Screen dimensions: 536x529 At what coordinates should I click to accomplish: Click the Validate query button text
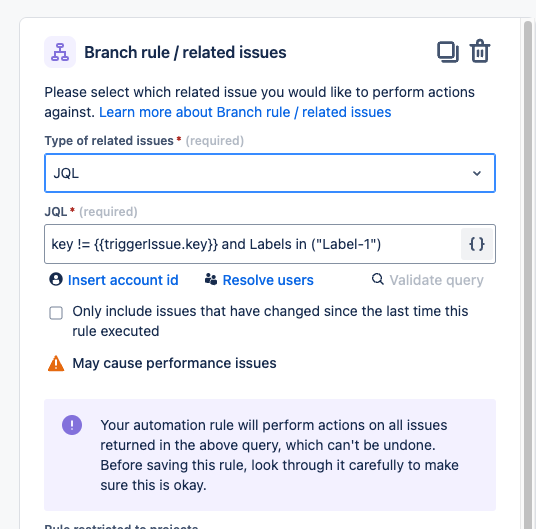point(437,280)
